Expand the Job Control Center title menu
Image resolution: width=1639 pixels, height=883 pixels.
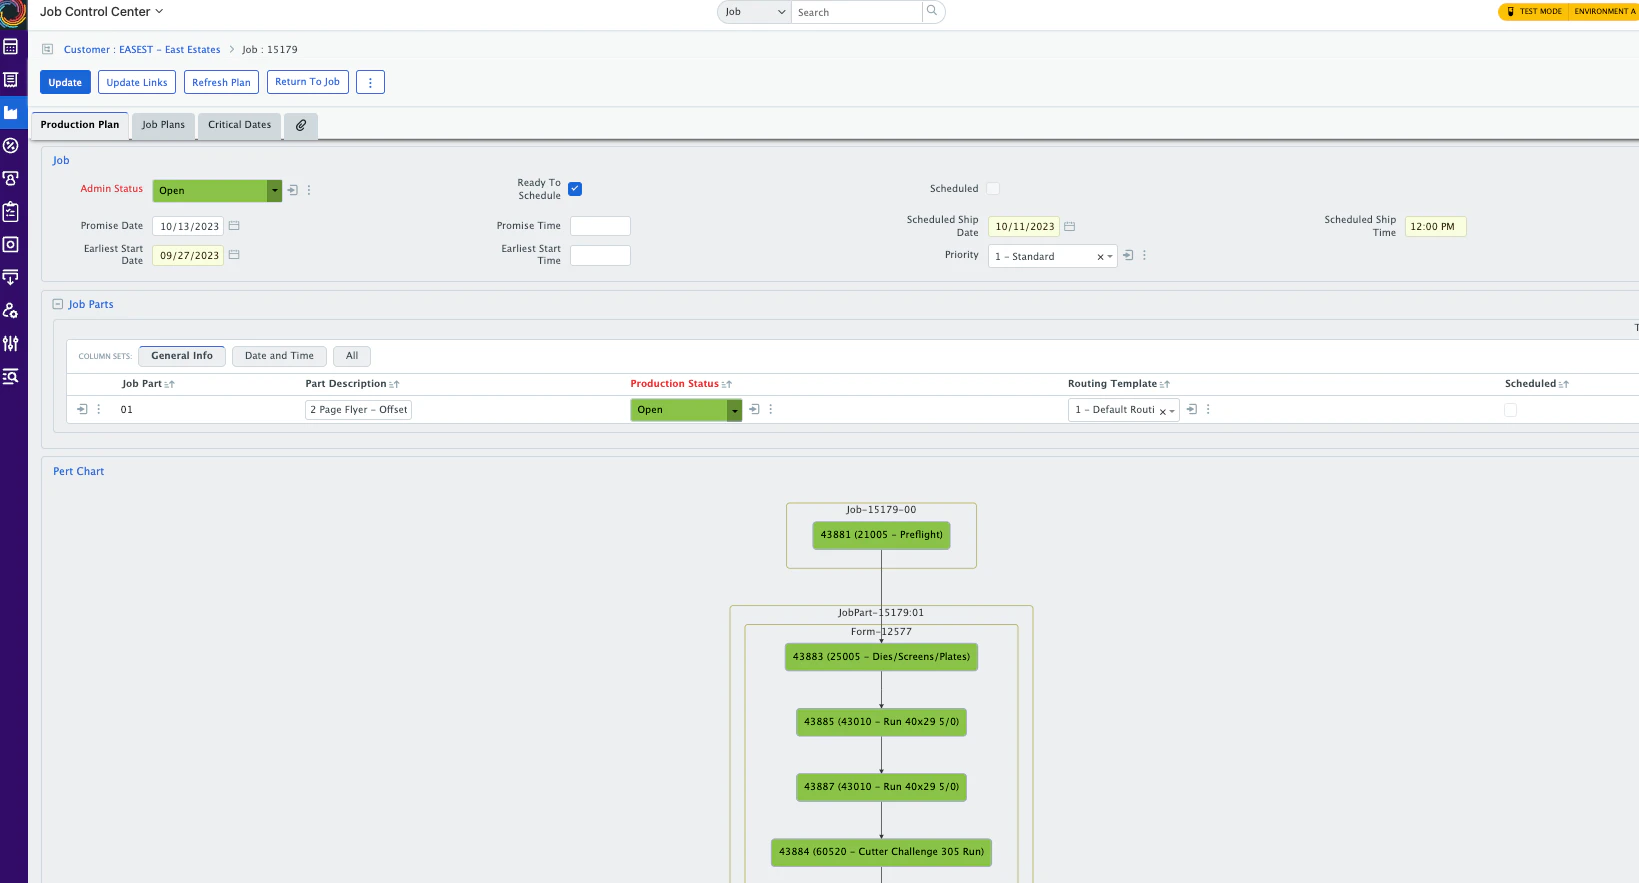102,12
